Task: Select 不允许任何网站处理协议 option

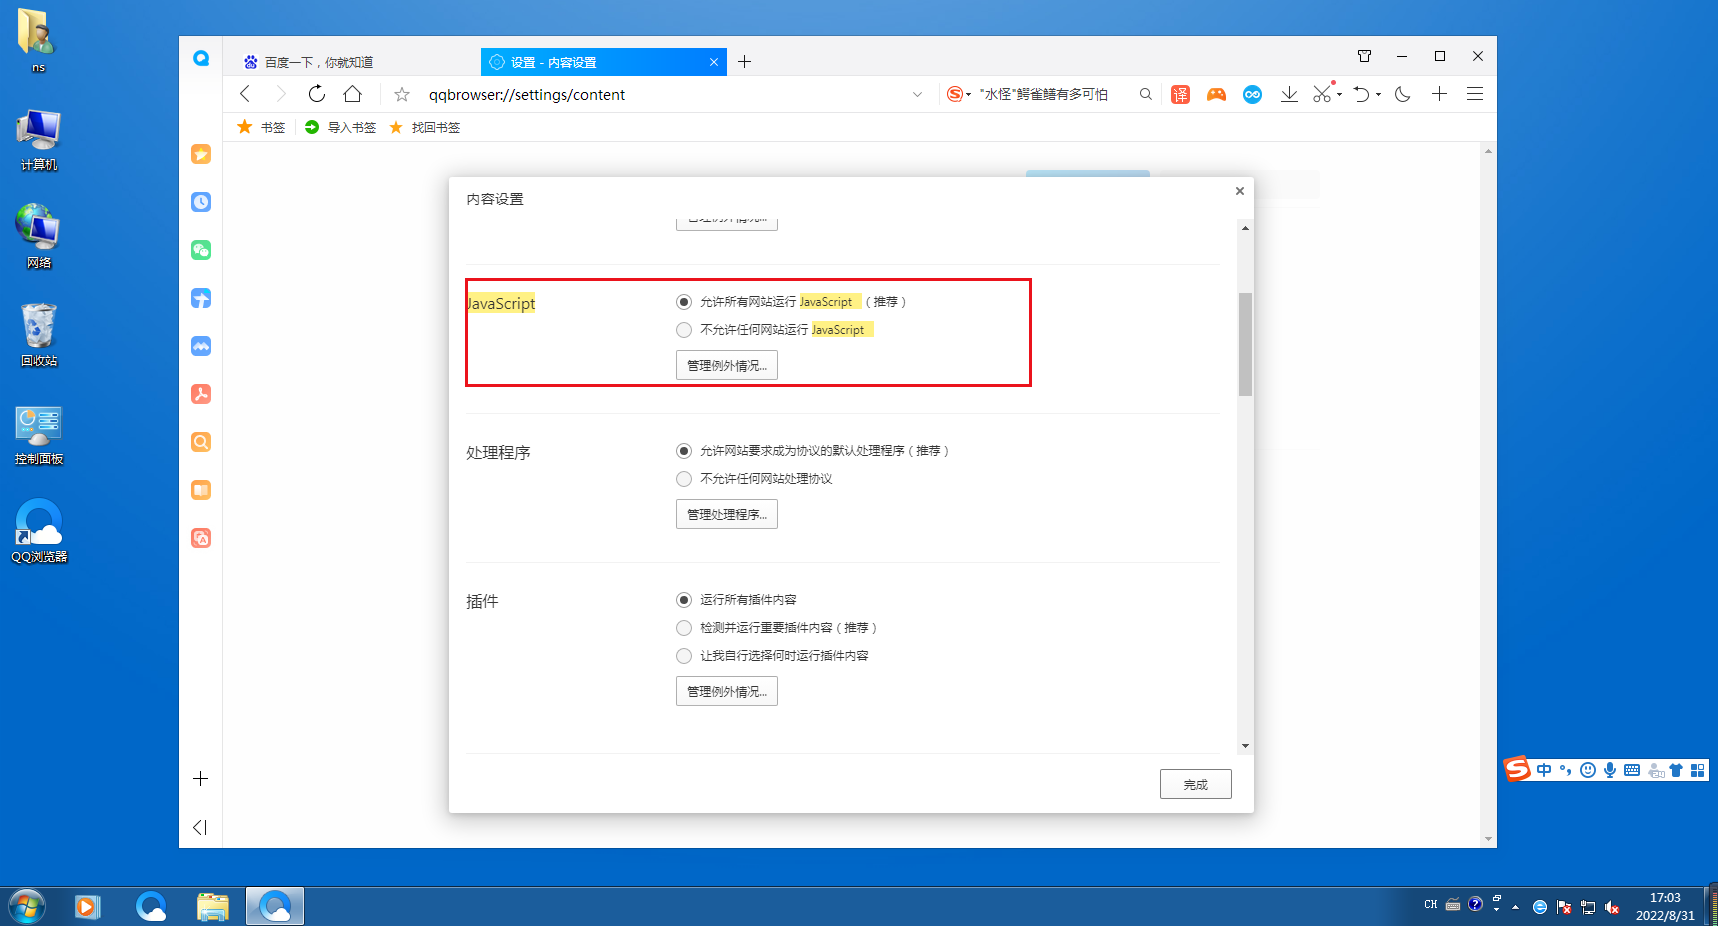Action: tap(684, 479)
